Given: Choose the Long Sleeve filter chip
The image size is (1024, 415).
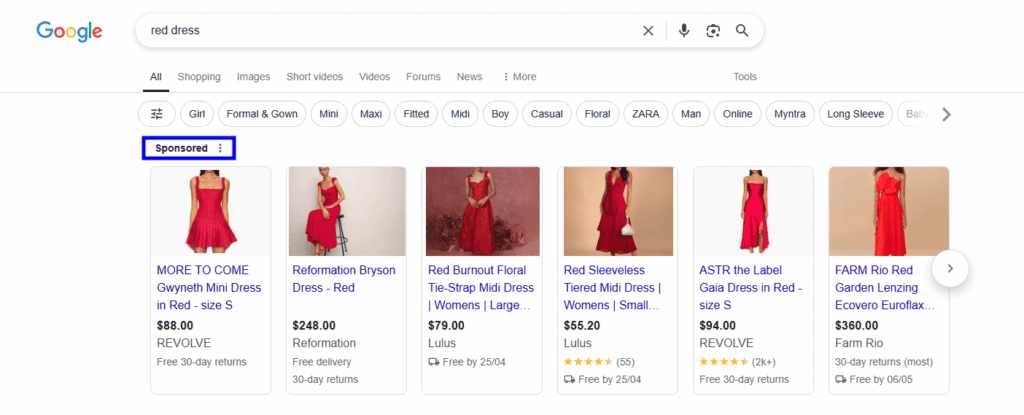Looking at the screenshot, I should pyautogui.click(x=856, y=114).
